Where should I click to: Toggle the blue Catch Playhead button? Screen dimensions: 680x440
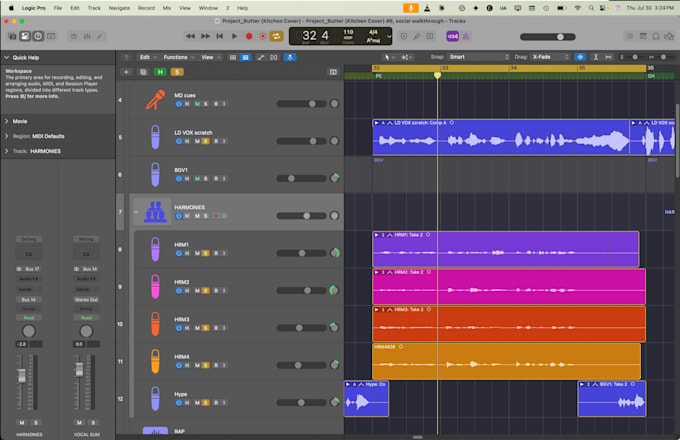click(290, 57)
